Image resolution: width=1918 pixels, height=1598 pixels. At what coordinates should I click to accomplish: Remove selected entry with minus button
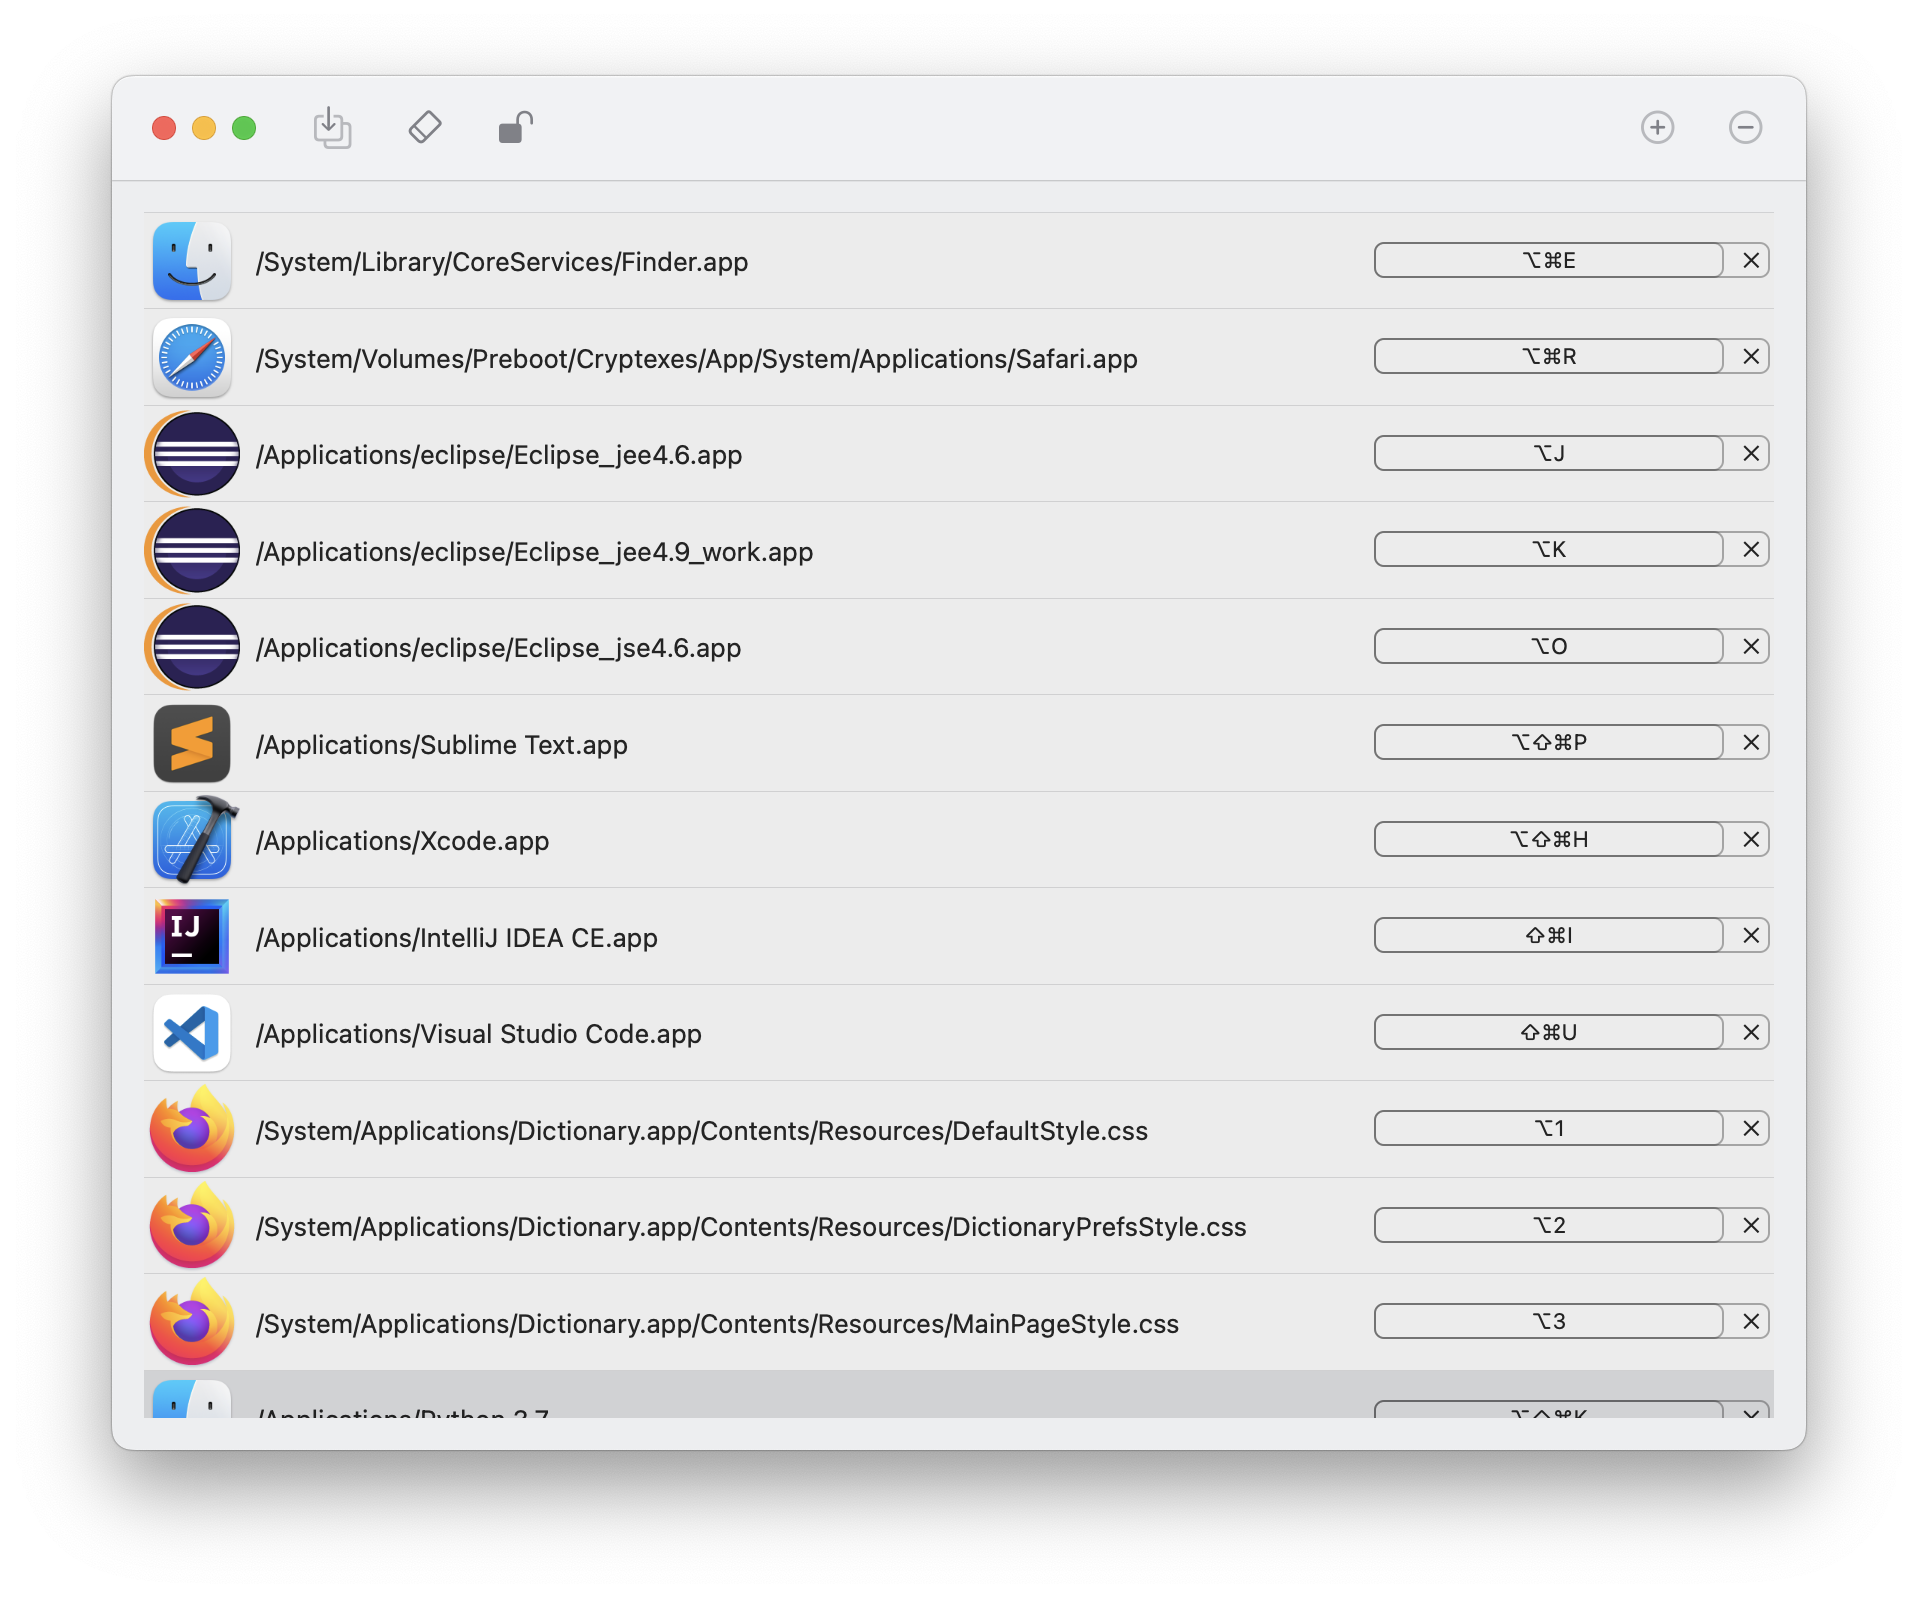point(1745,128)
